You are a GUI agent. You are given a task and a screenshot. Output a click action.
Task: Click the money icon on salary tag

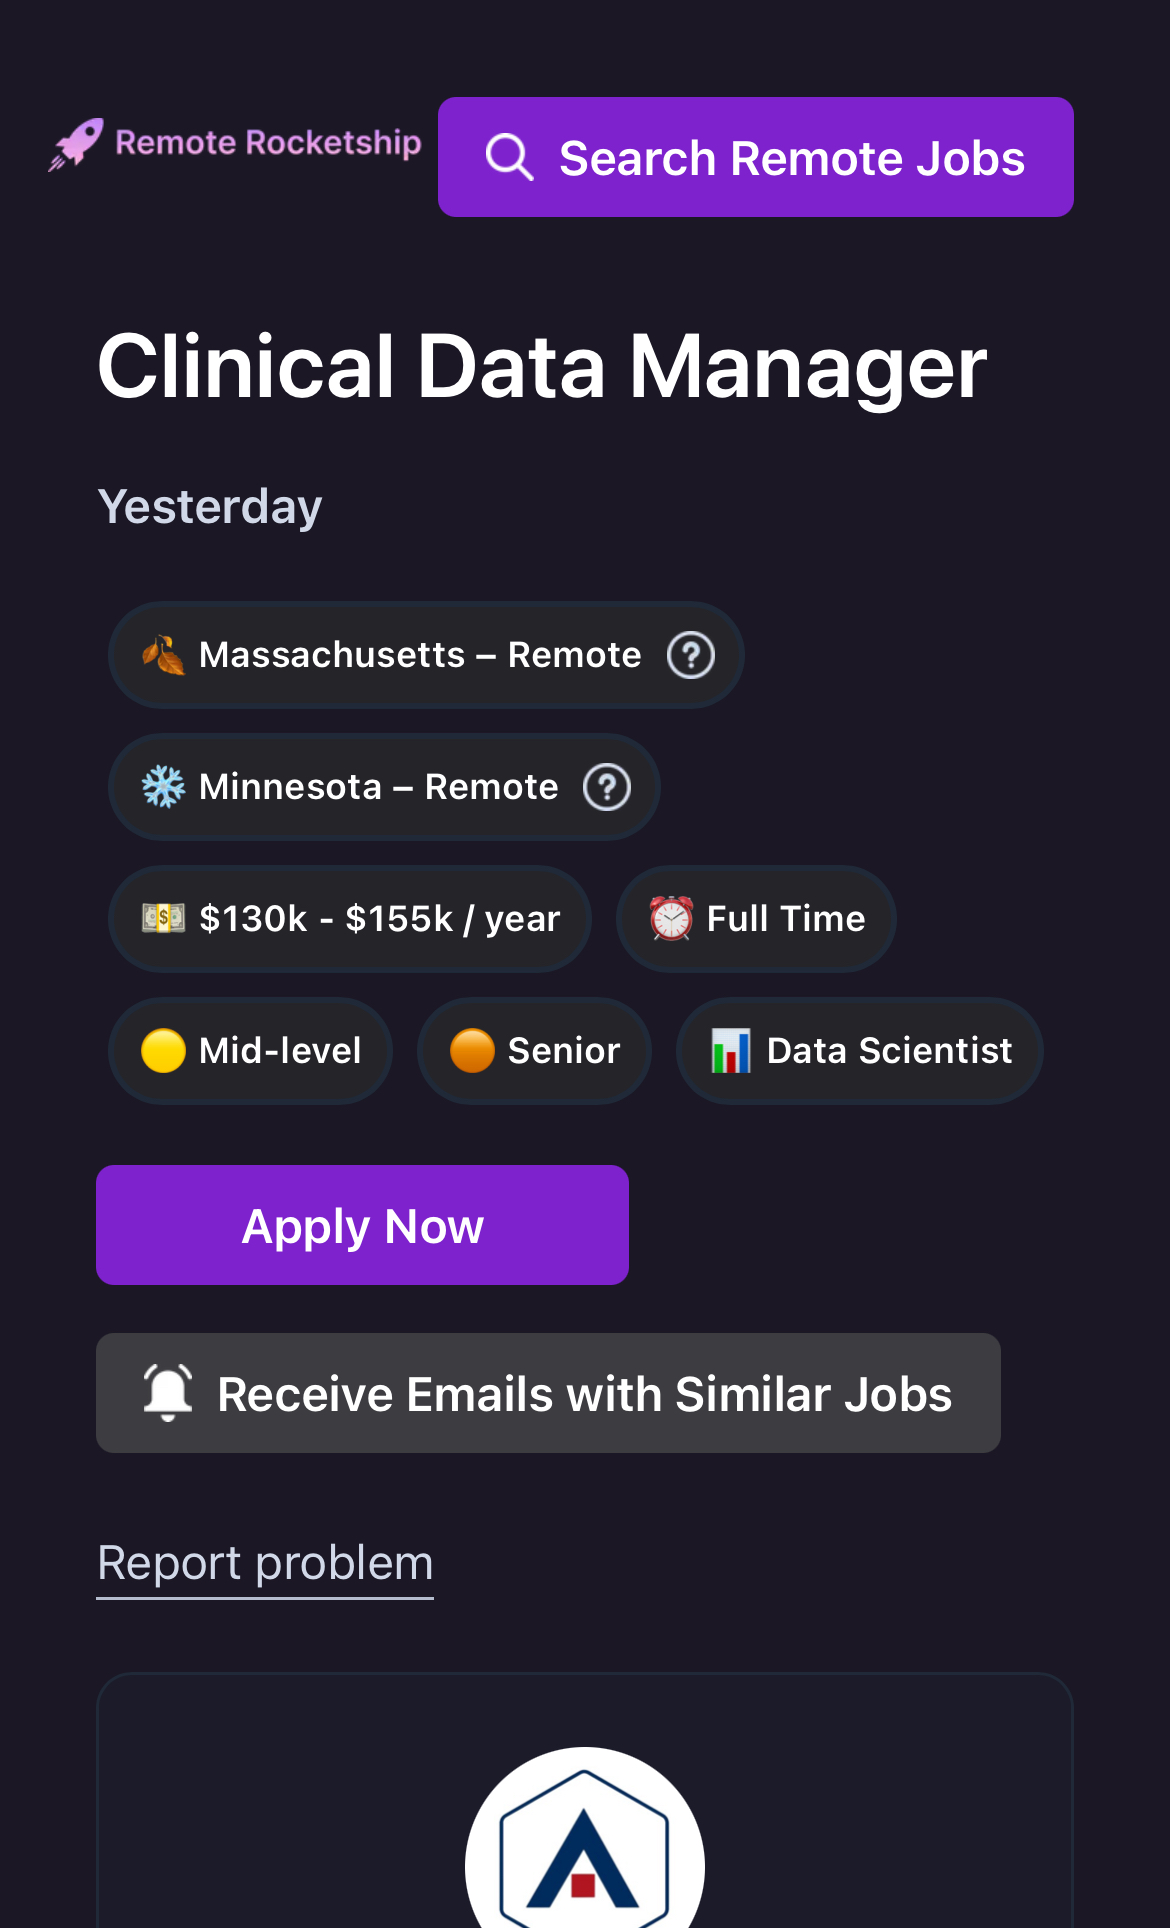[163, 918]
